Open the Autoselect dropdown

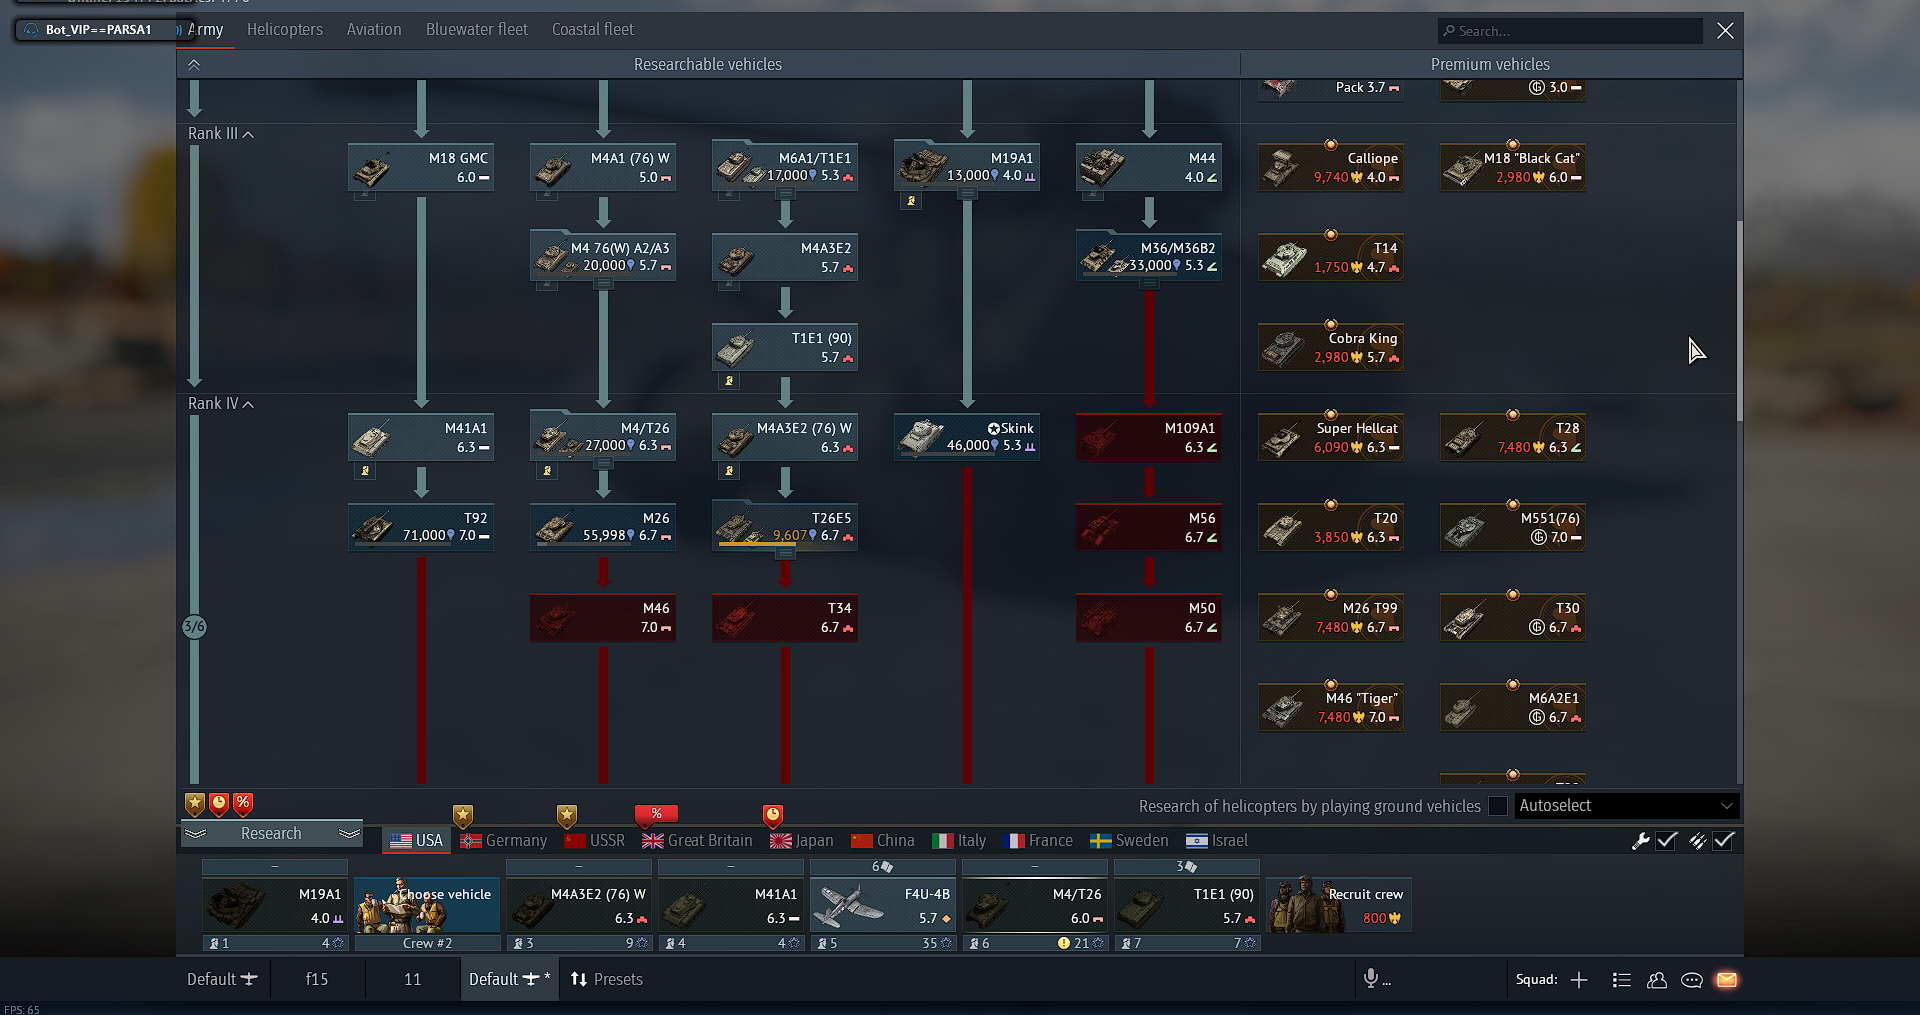coord(1625,805)
